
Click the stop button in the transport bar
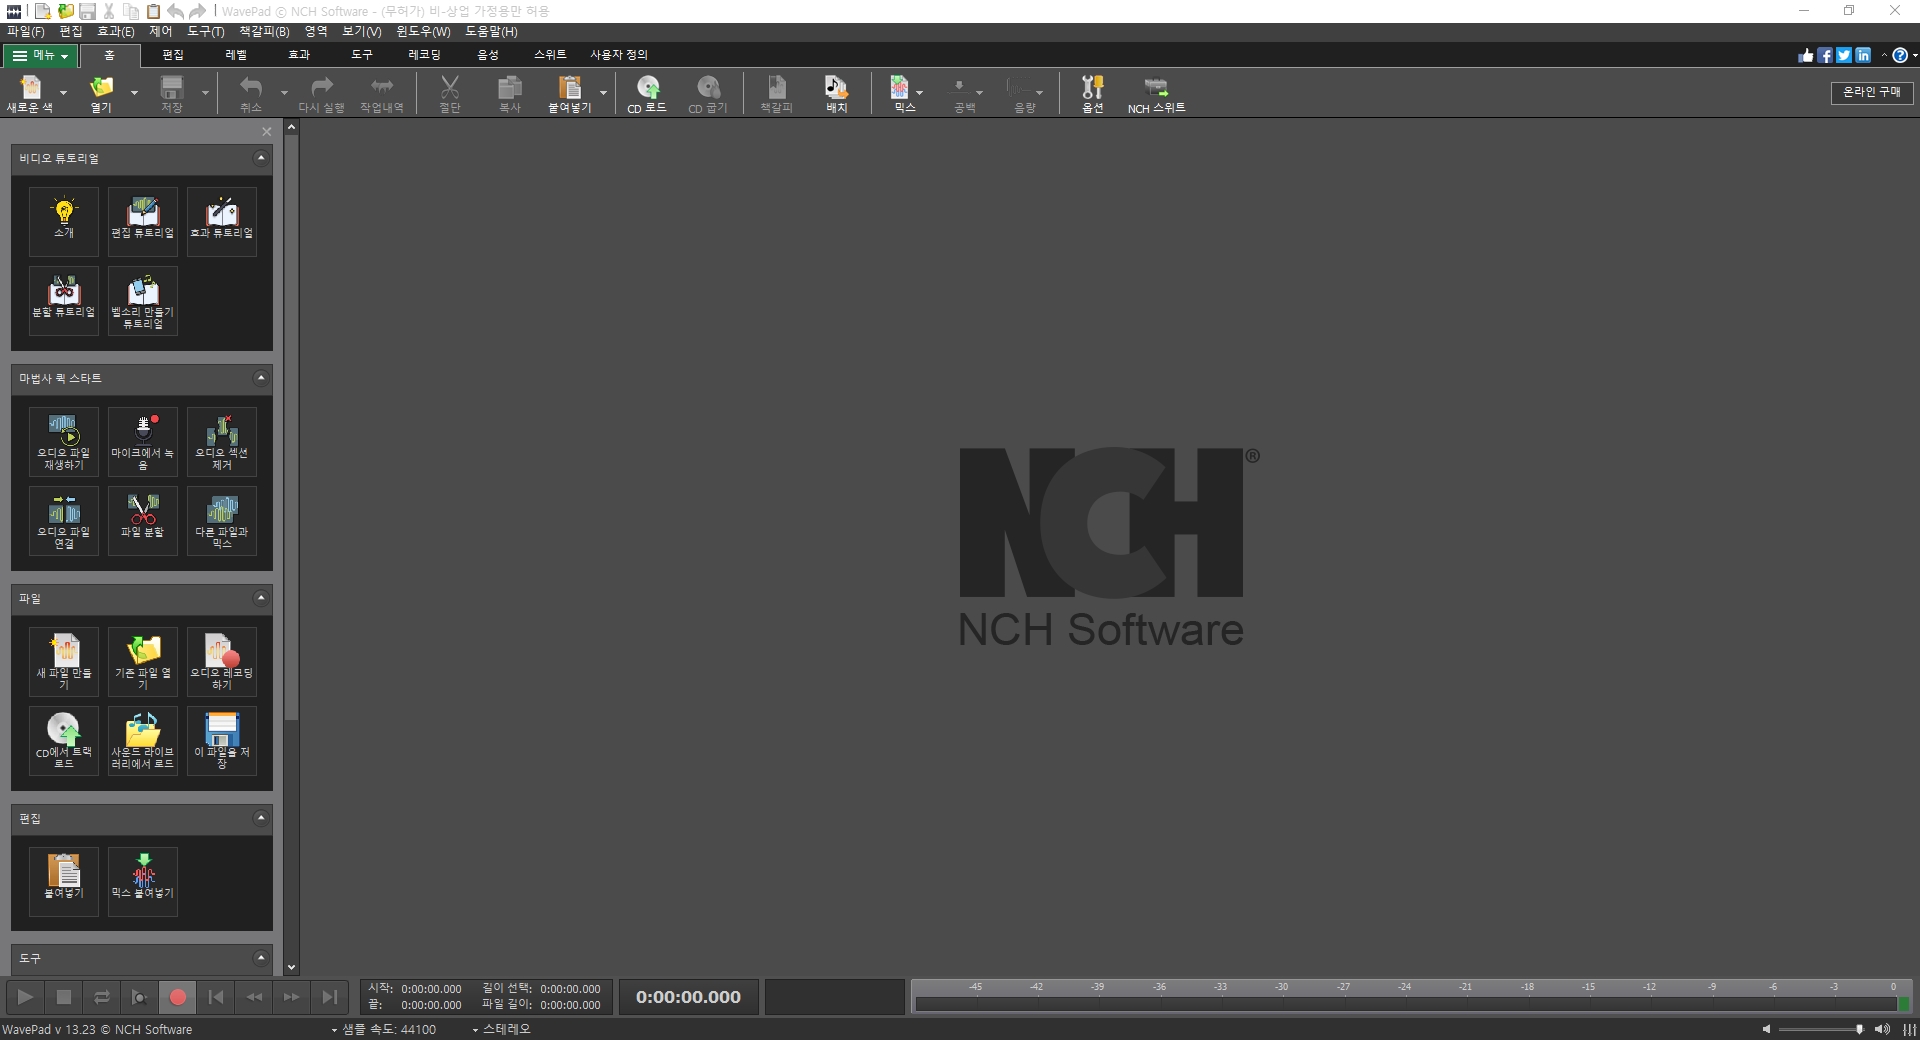(64, 997)
